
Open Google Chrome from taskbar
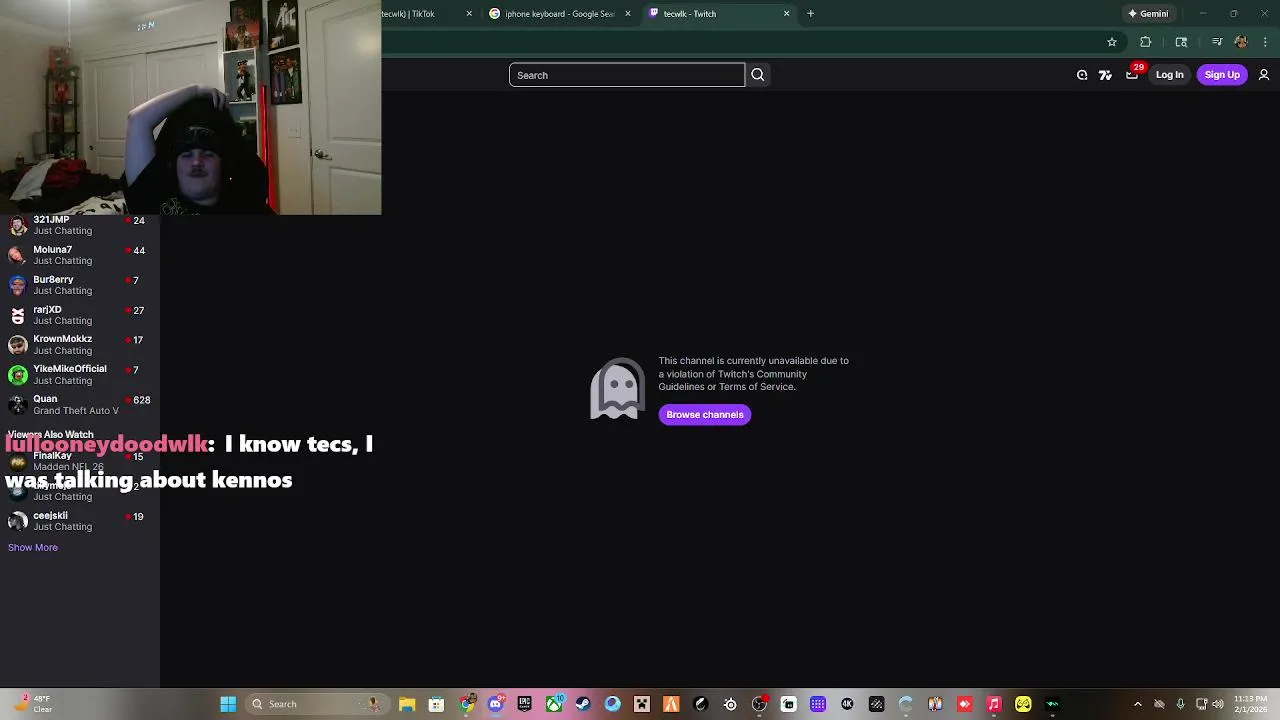(x=466, y=704)
